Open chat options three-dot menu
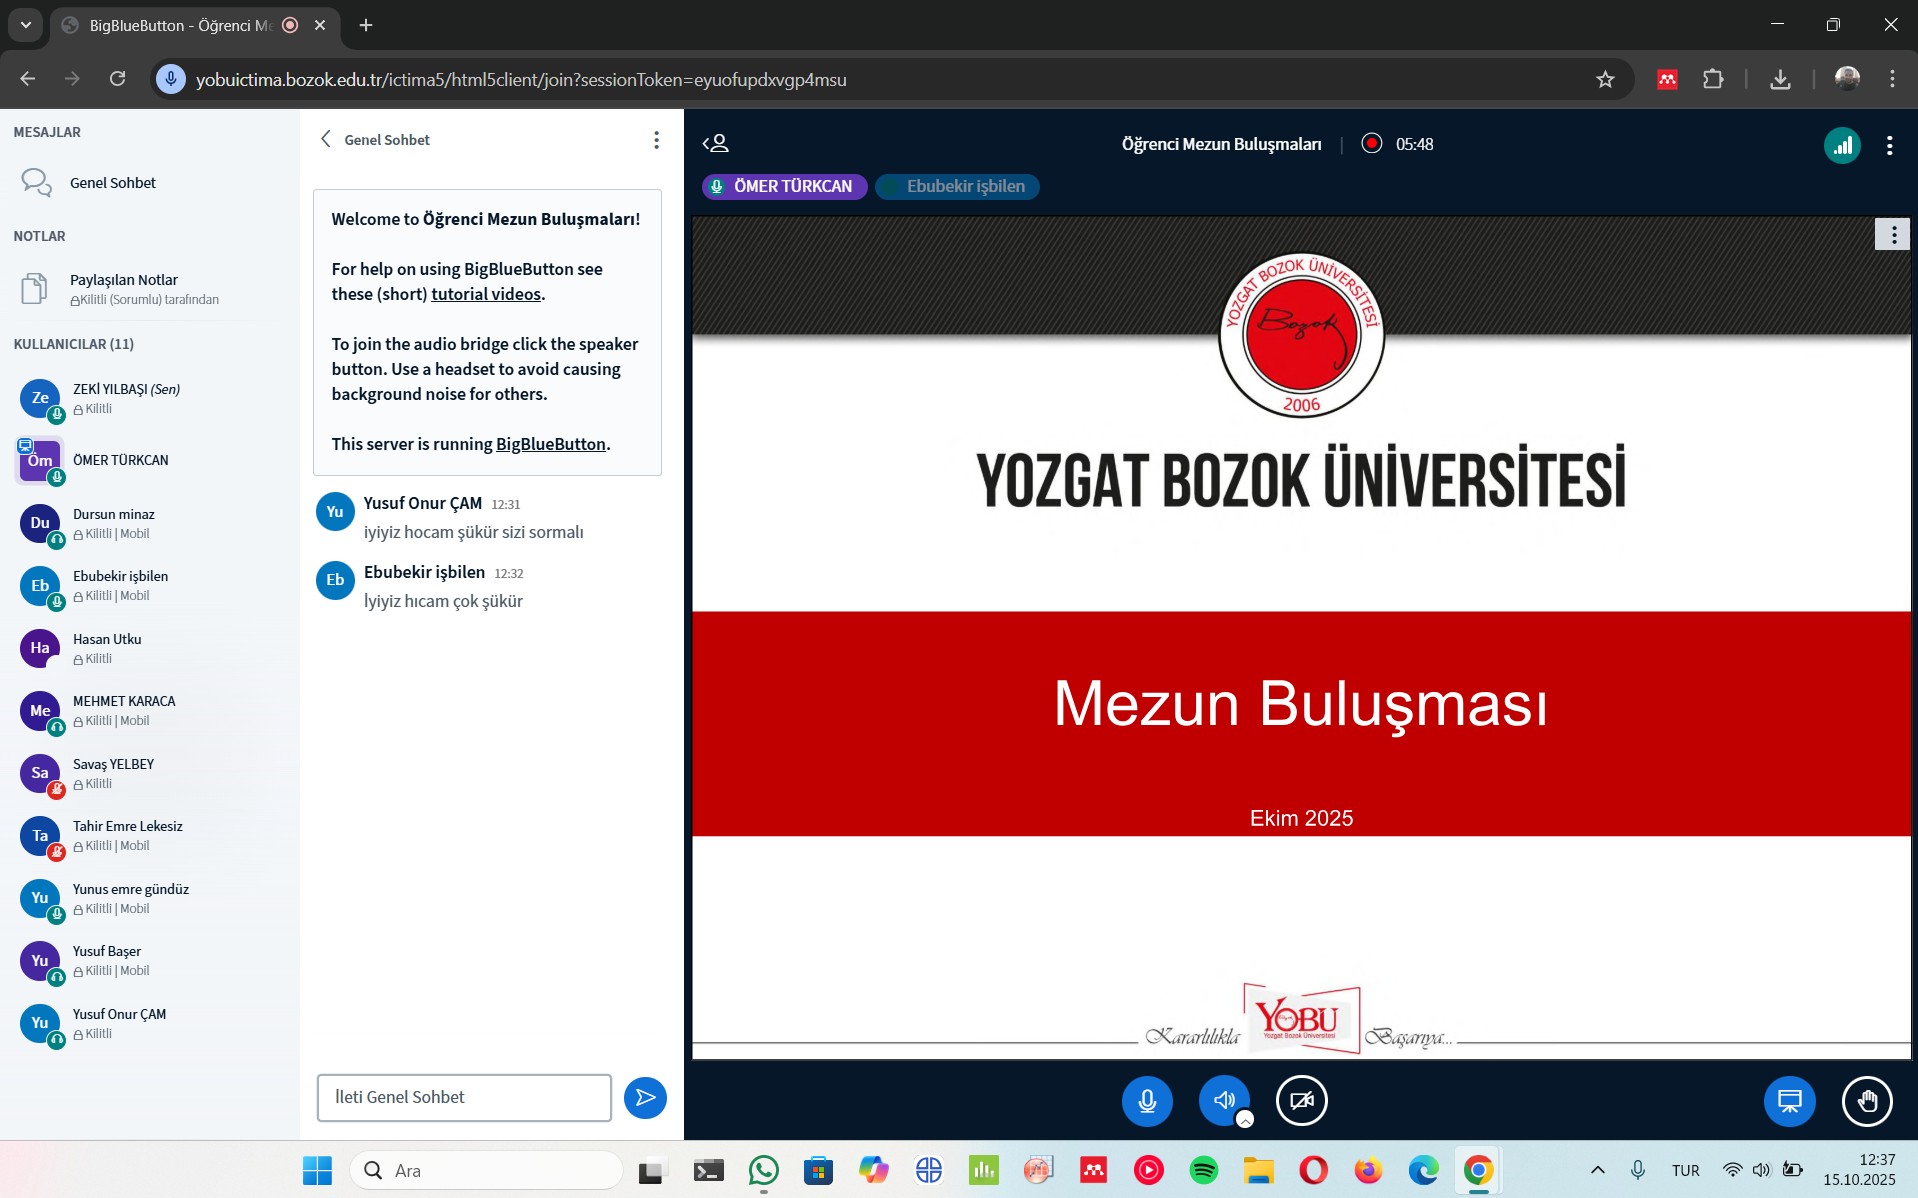The image size is (1918, 1198). pyautogui.click(x=656, y=140)
